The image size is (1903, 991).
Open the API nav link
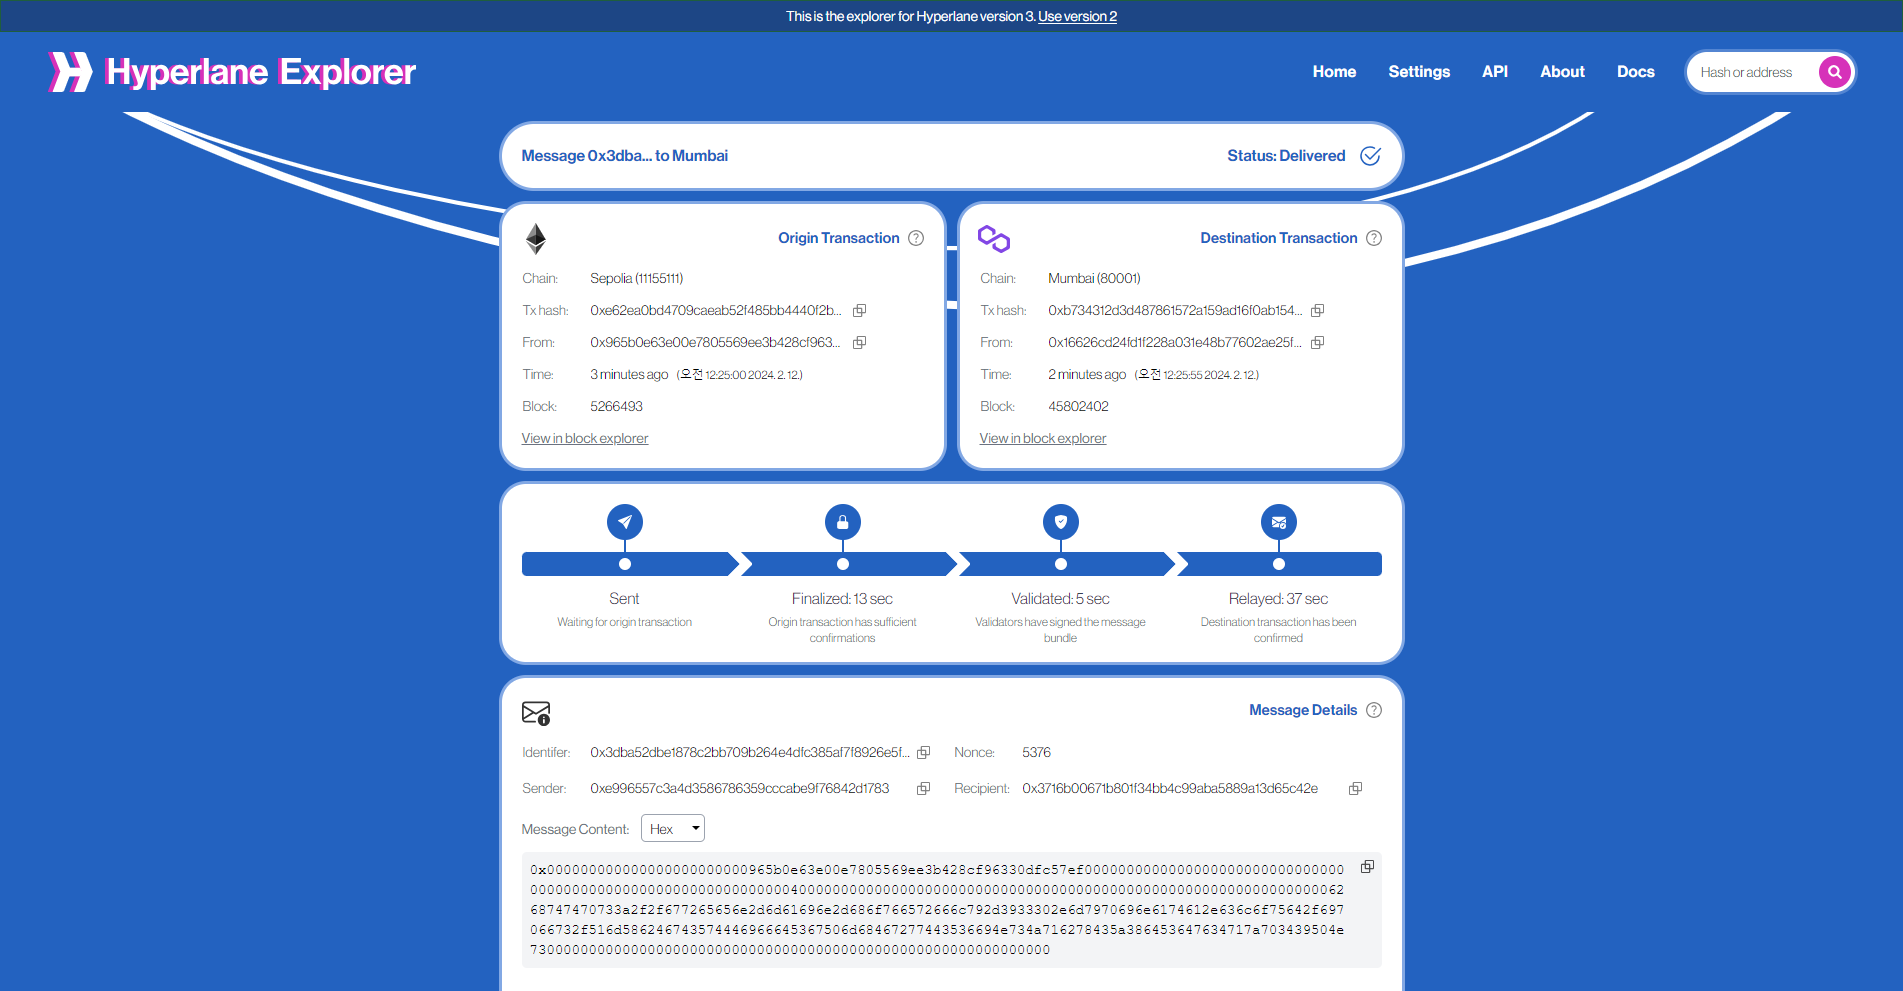click(1495, 72)
